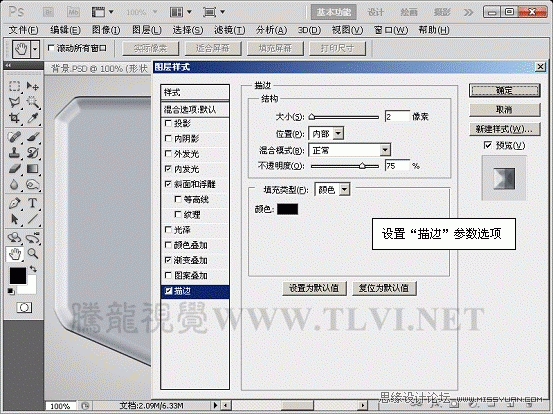Select the Type tool
The image size is (553, 414).
[33, 203]
